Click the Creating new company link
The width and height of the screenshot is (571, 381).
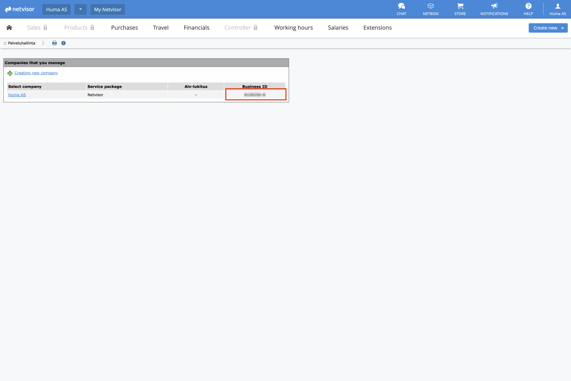(36, 73)
